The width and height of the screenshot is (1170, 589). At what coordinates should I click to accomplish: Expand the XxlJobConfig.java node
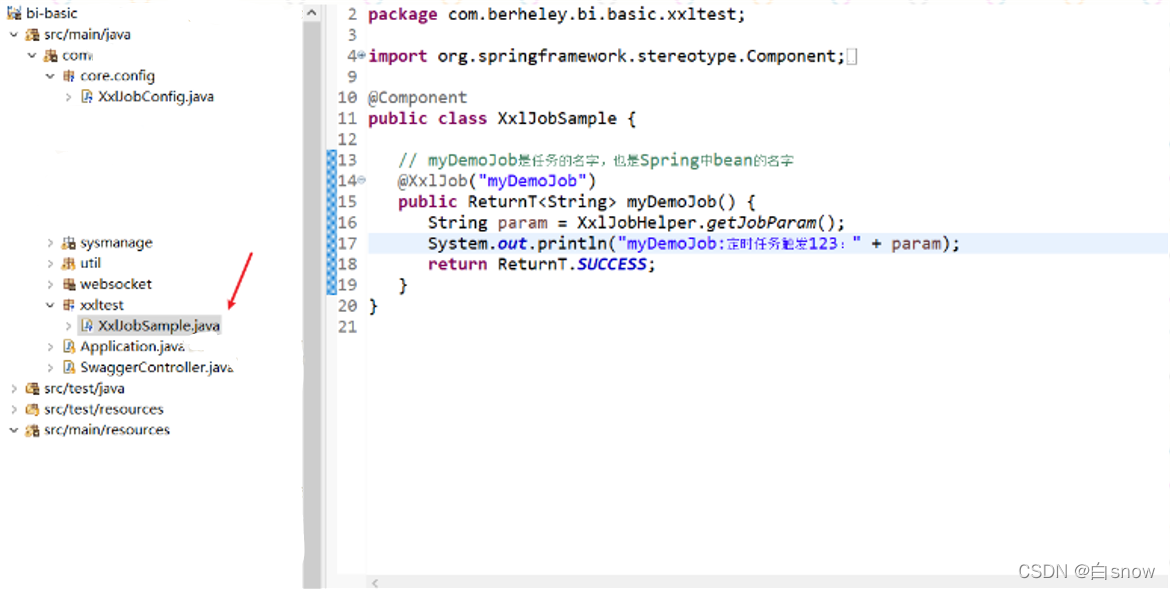[68, 97]
